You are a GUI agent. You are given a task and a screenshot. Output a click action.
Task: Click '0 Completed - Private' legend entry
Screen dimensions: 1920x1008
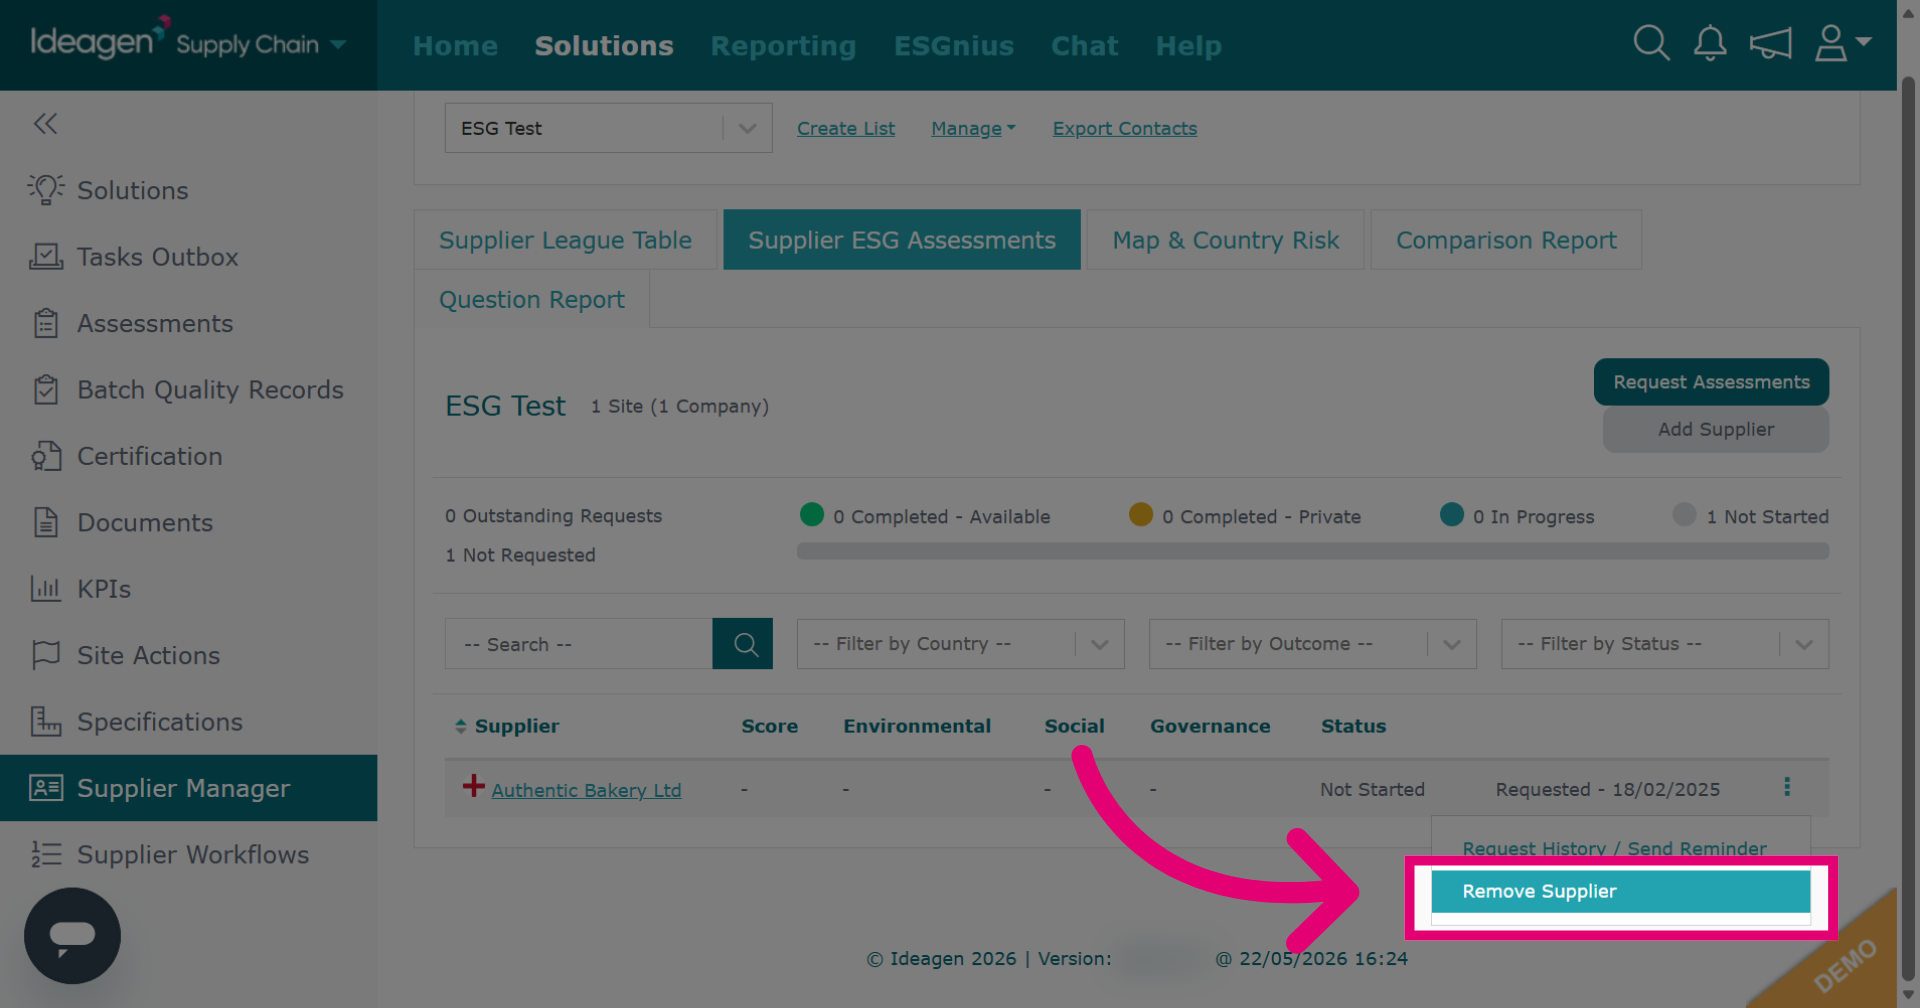tap(1245, 516)
